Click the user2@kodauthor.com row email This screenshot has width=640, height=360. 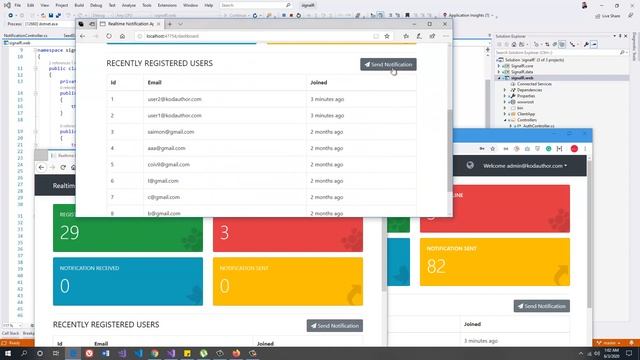[x=174, y=99]
